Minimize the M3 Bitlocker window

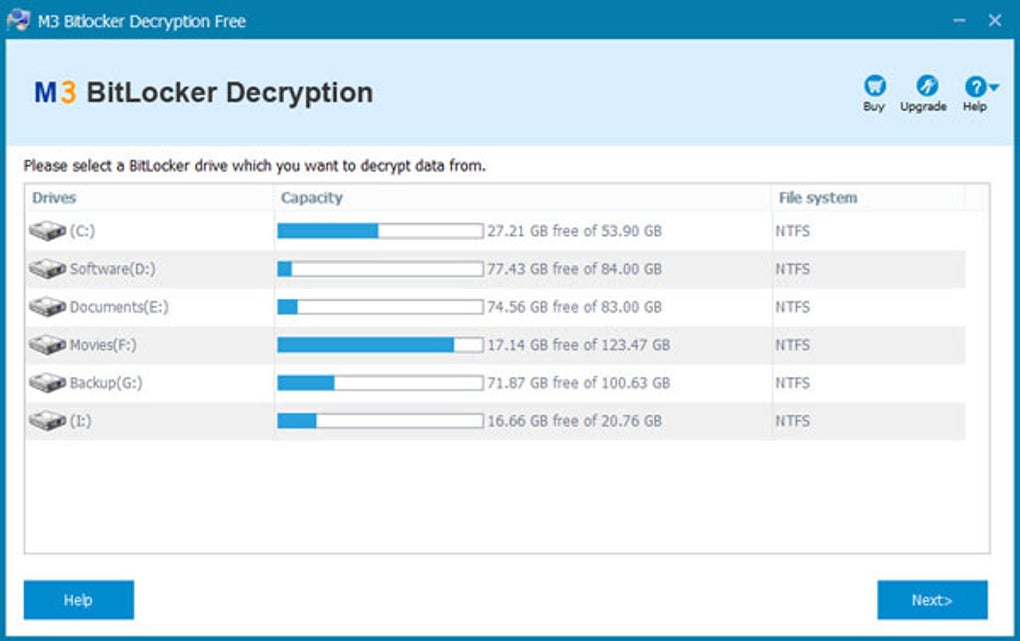click(959, 21)
